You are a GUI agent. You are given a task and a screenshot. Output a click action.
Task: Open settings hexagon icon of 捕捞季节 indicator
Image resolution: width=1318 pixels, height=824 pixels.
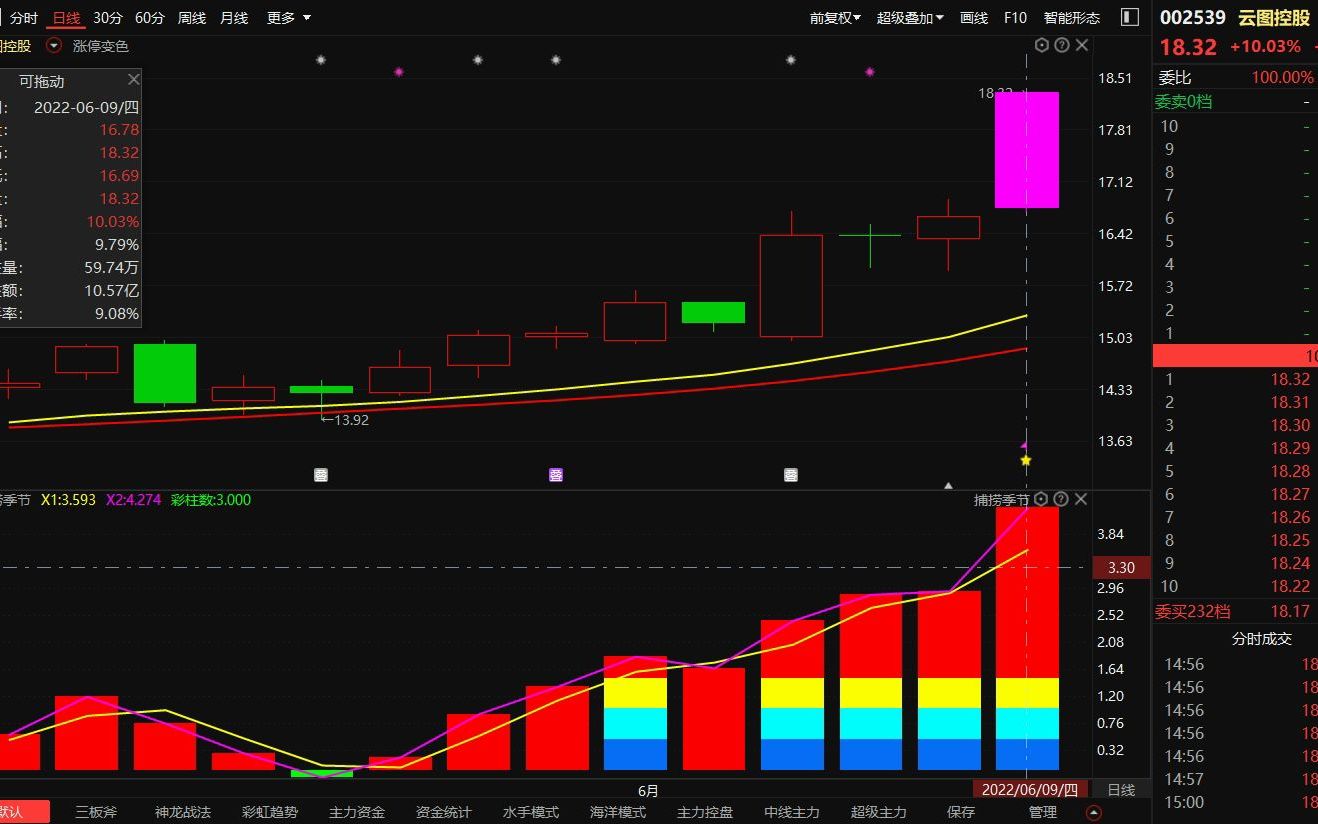pyautogui.click(x=1042, y=499)
